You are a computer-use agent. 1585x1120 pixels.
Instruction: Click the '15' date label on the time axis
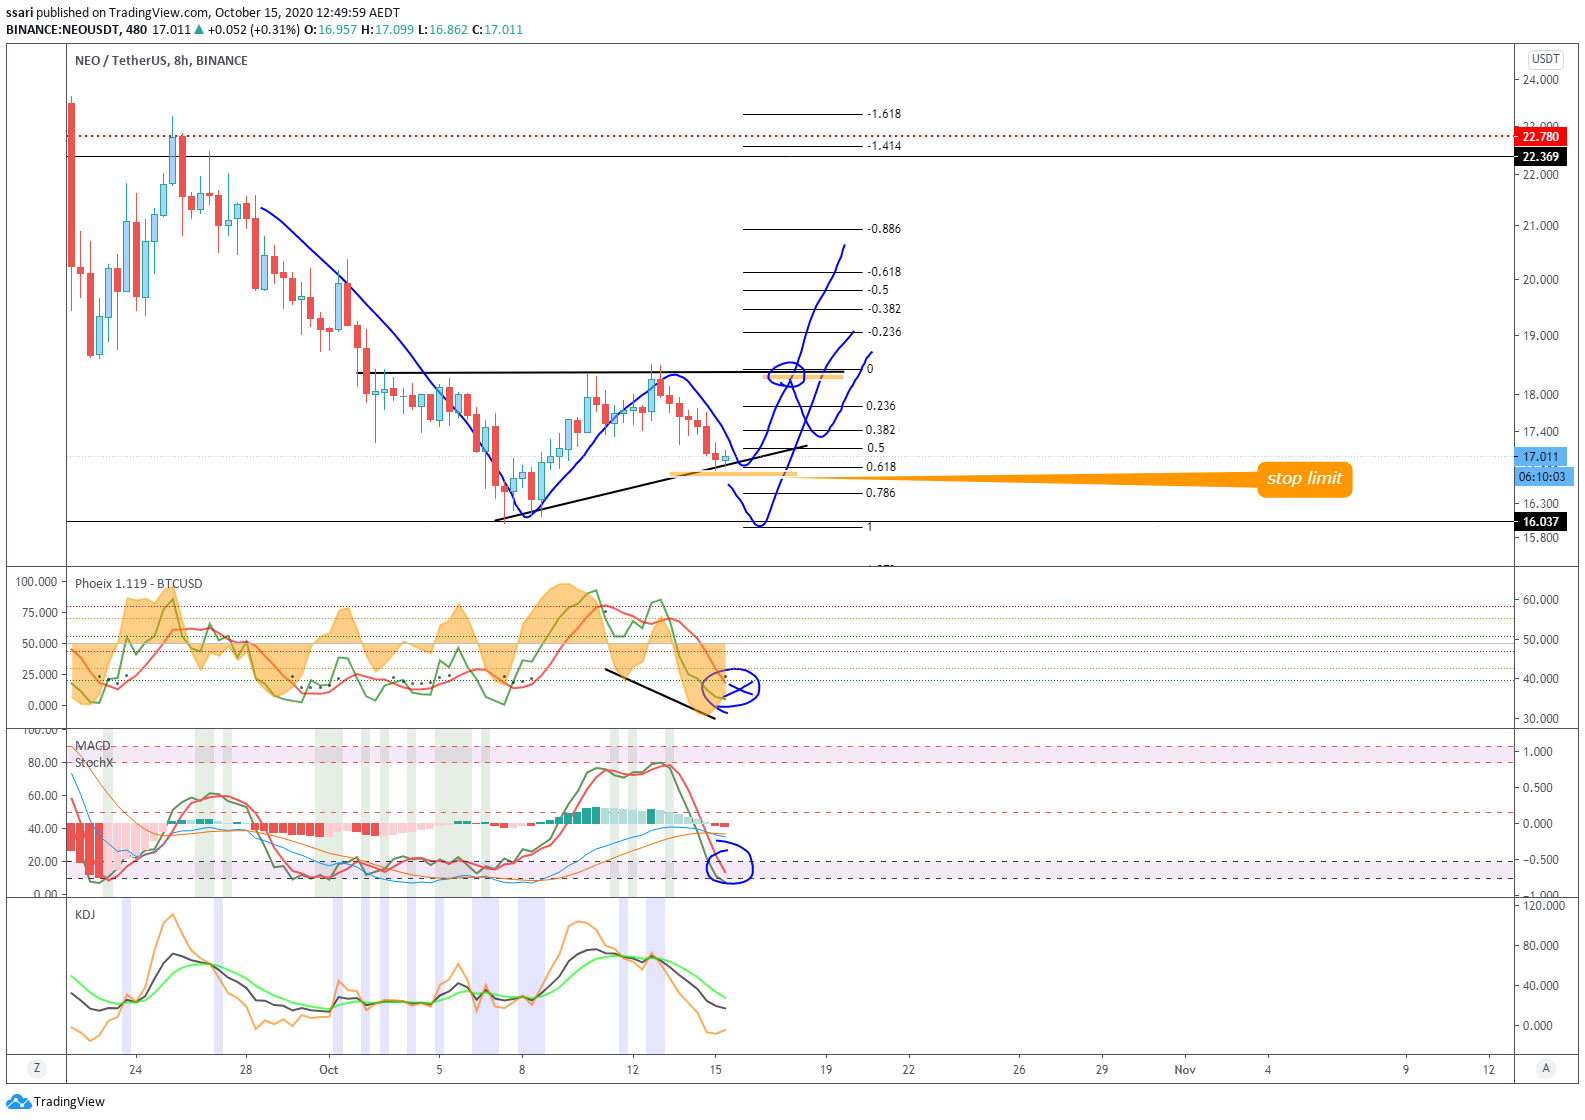pyautogui.click(x=715, y=1069)
